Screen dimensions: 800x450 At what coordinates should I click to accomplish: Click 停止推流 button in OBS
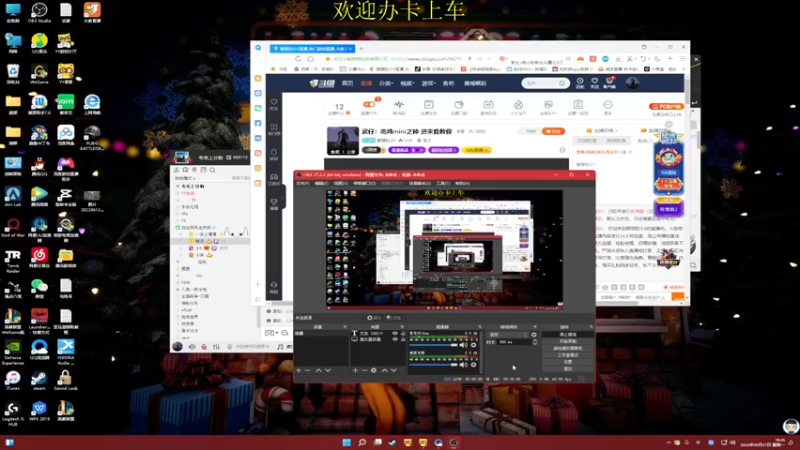(568, 335)
